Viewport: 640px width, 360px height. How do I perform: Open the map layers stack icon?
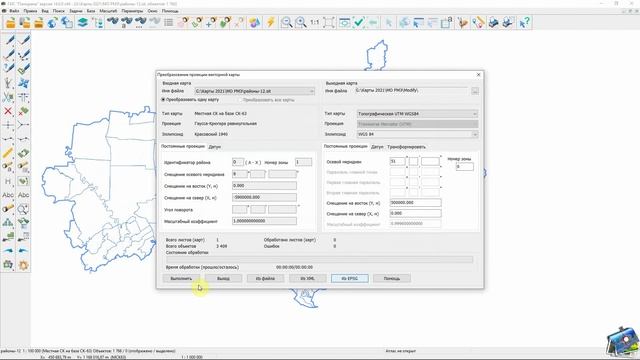[83, 22]
